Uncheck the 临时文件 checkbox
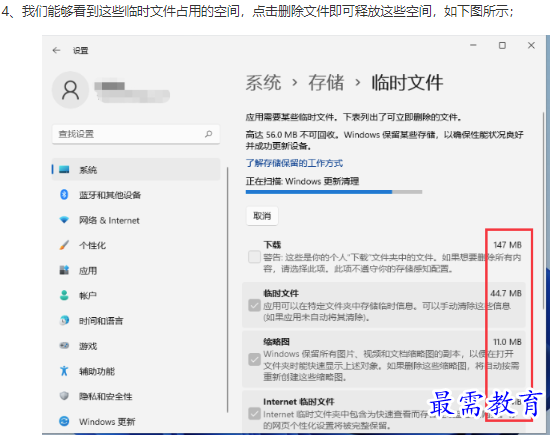This screenshot has height=435, width=551. click(x=254, y=305)
